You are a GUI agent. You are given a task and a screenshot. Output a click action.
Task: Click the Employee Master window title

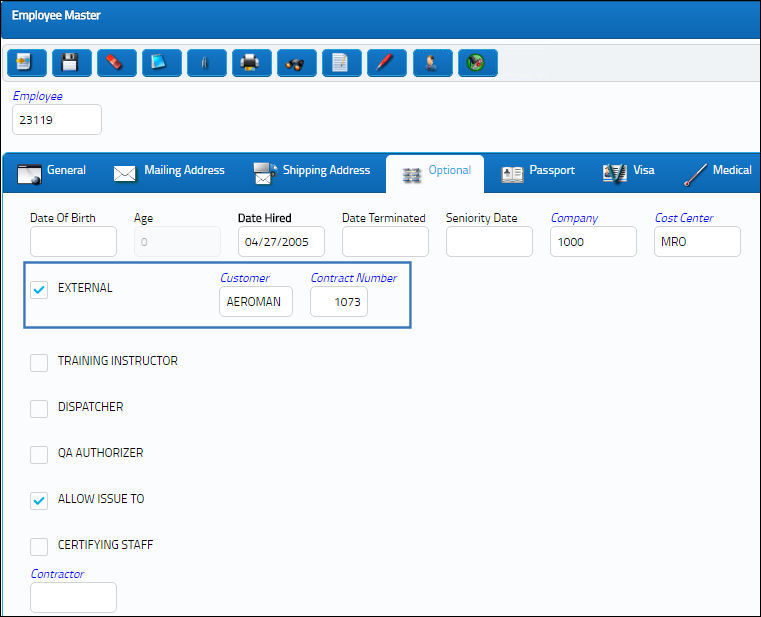click(56, 15)
